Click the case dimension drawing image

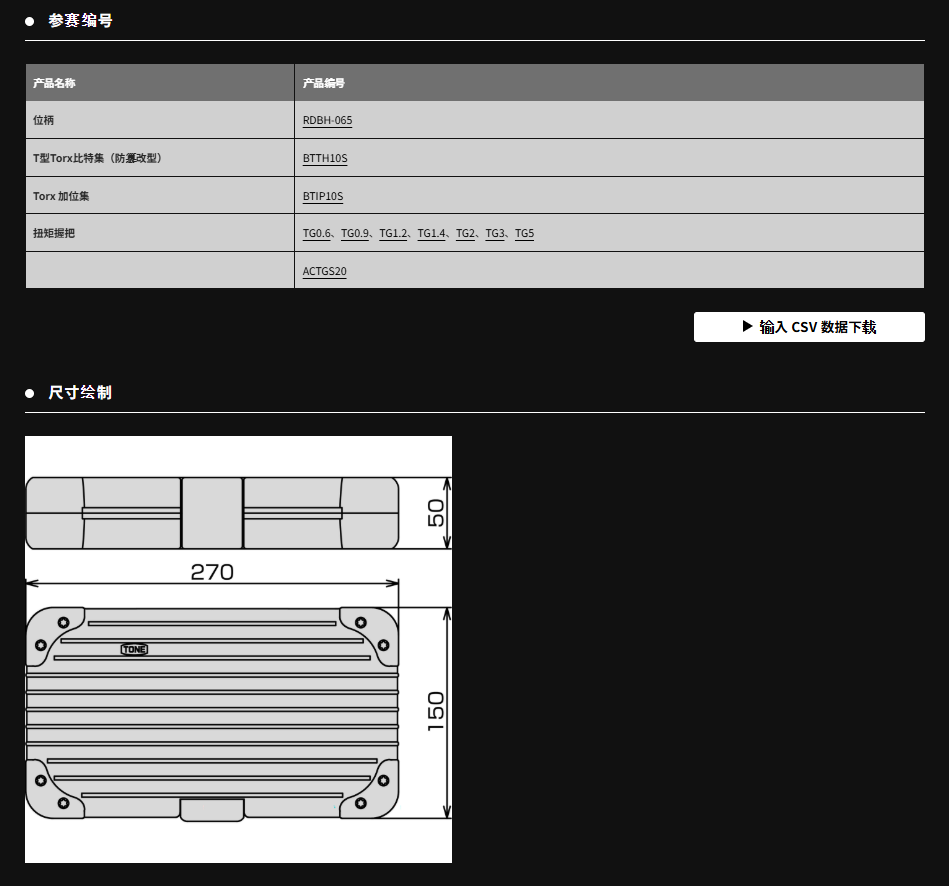[x=238, y=649]
